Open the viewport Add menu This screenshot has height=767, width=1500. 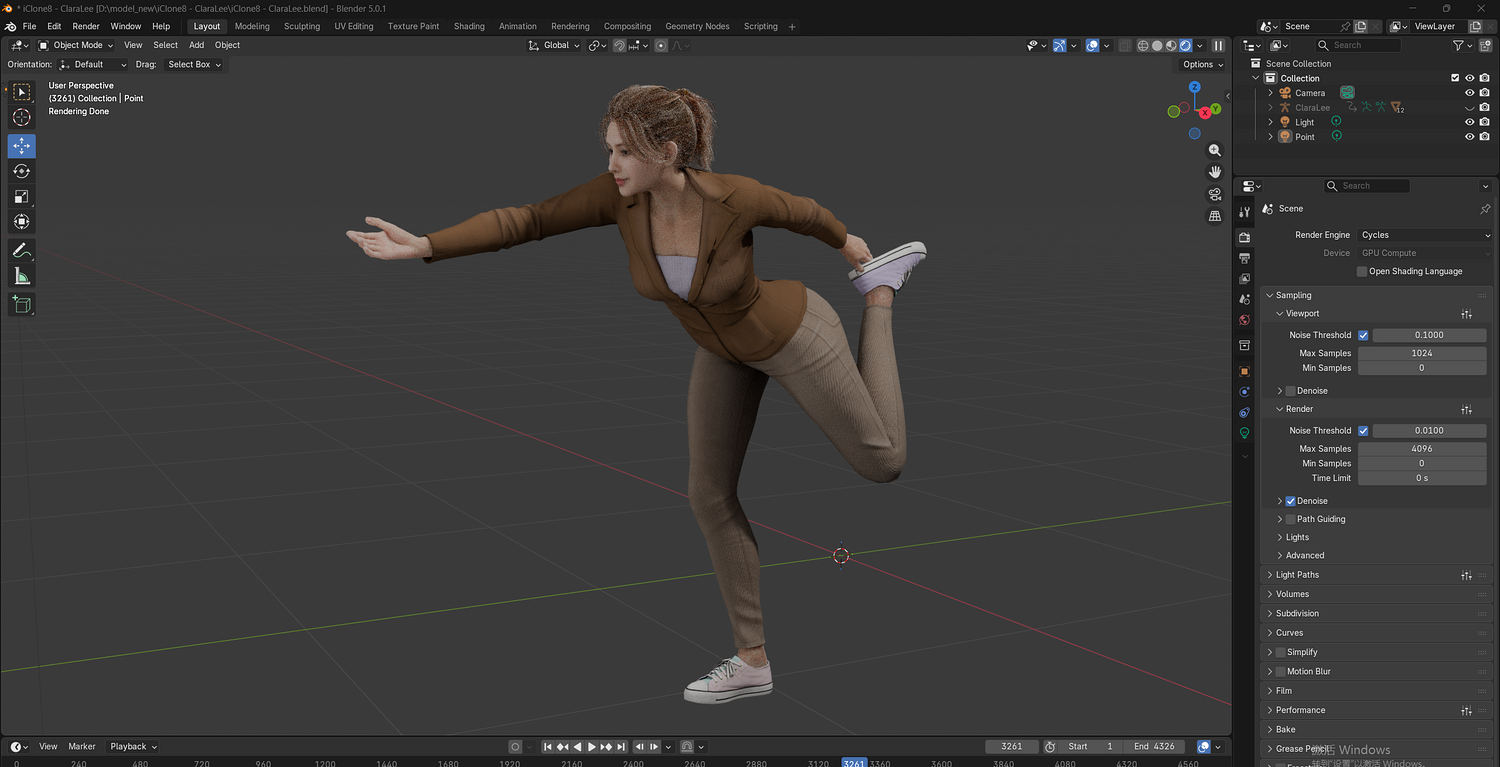[x=196, y=45]
